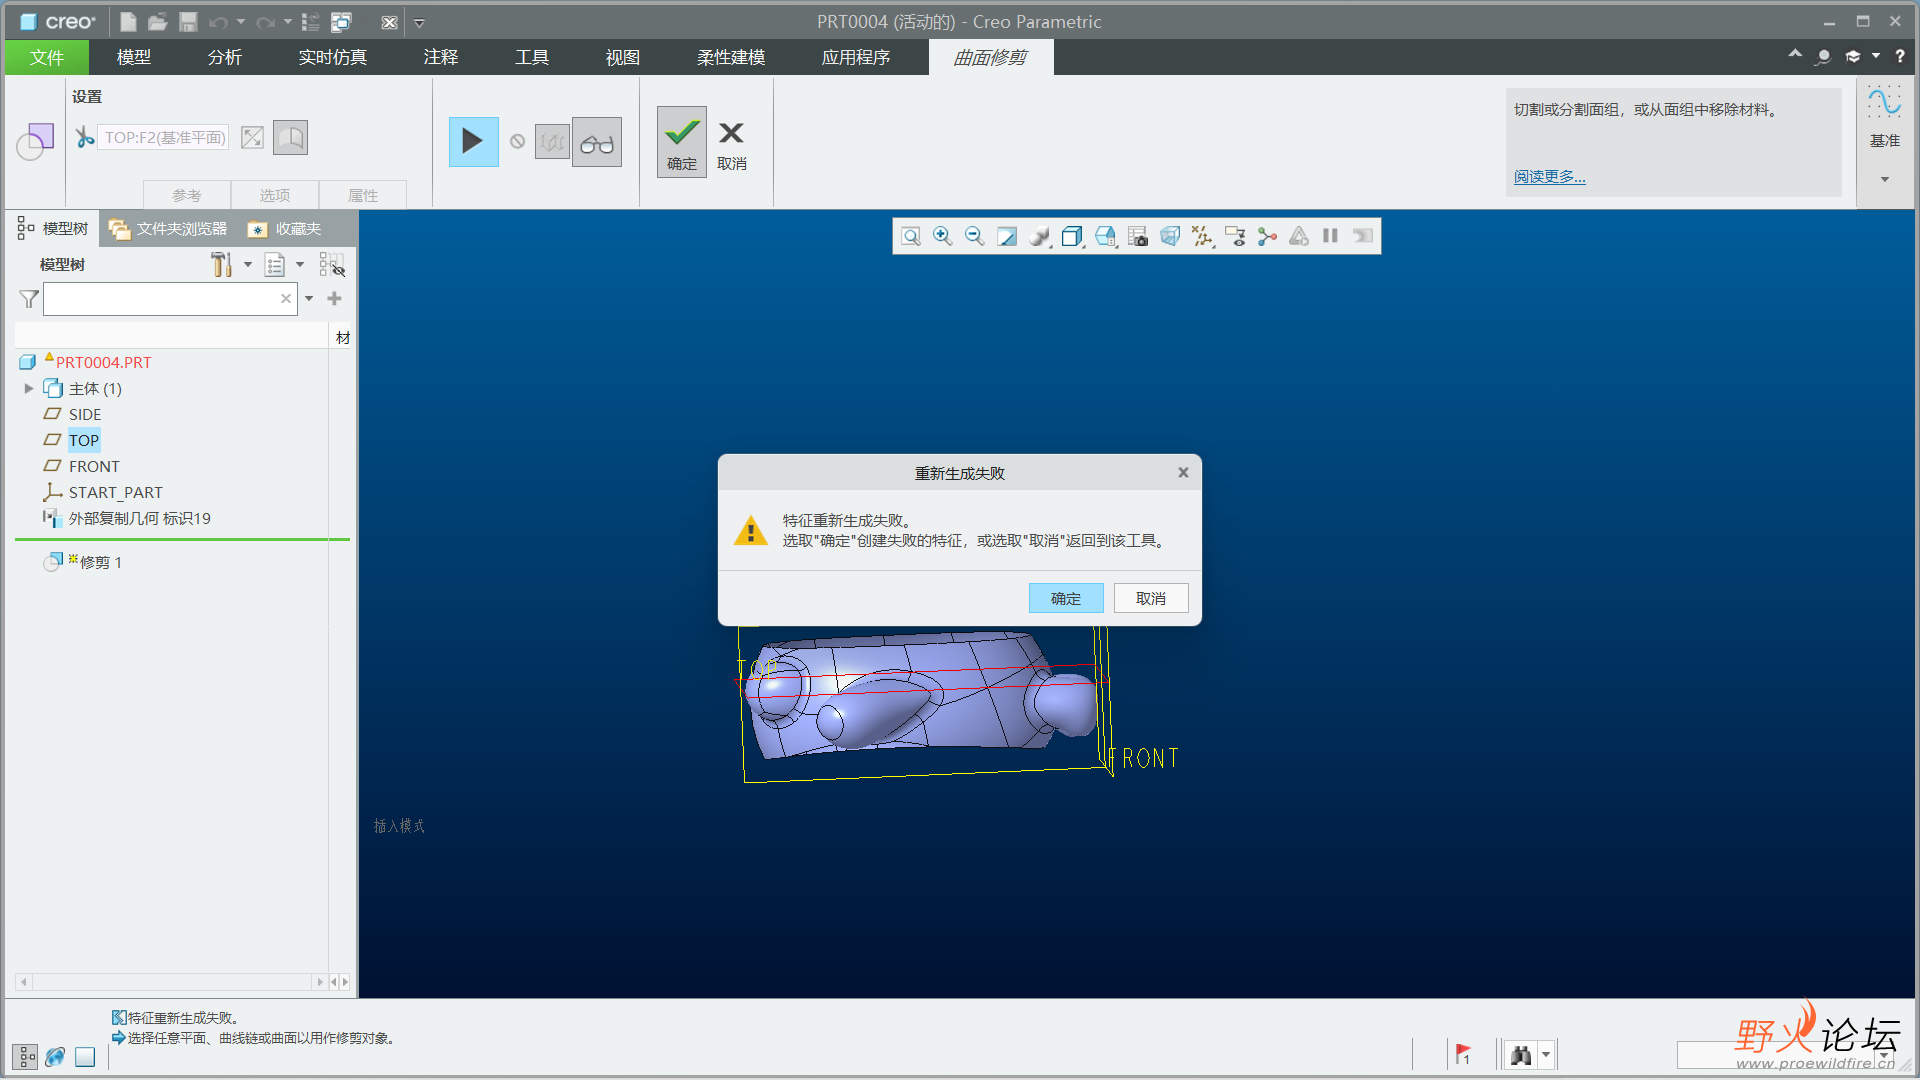Select the SIDE datum plane in tree

[x=85, y=414]
